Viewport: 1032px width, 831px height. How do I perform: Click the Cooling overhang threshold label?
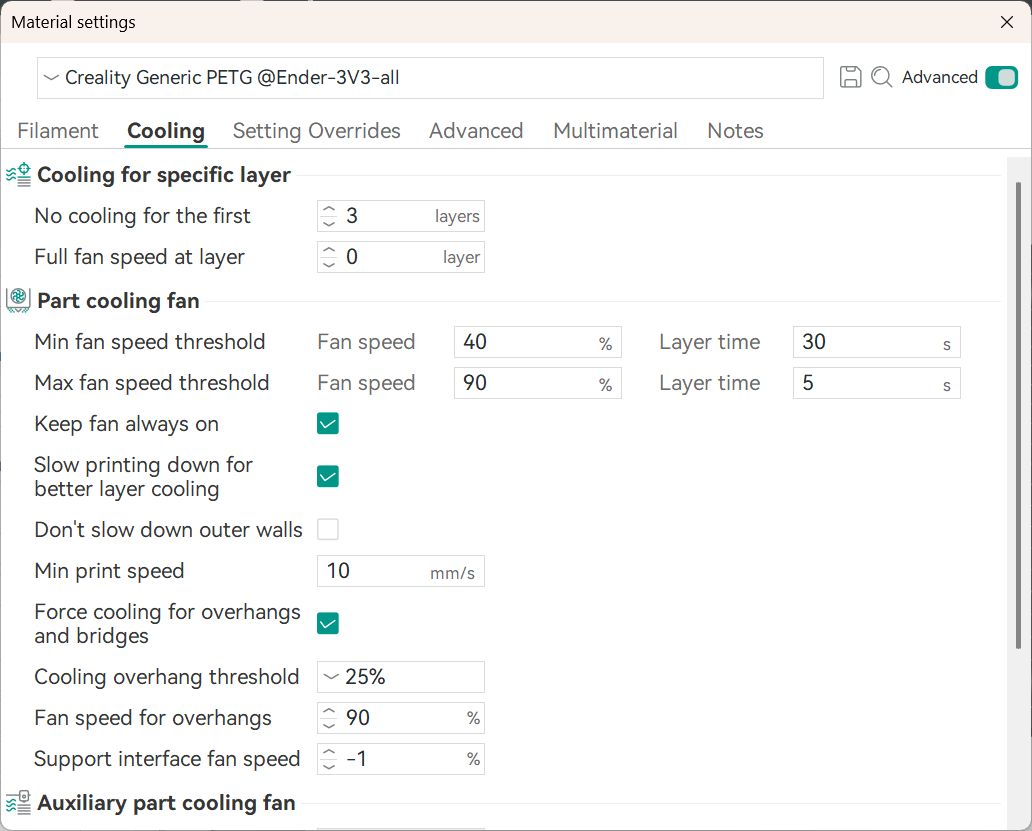167,677
